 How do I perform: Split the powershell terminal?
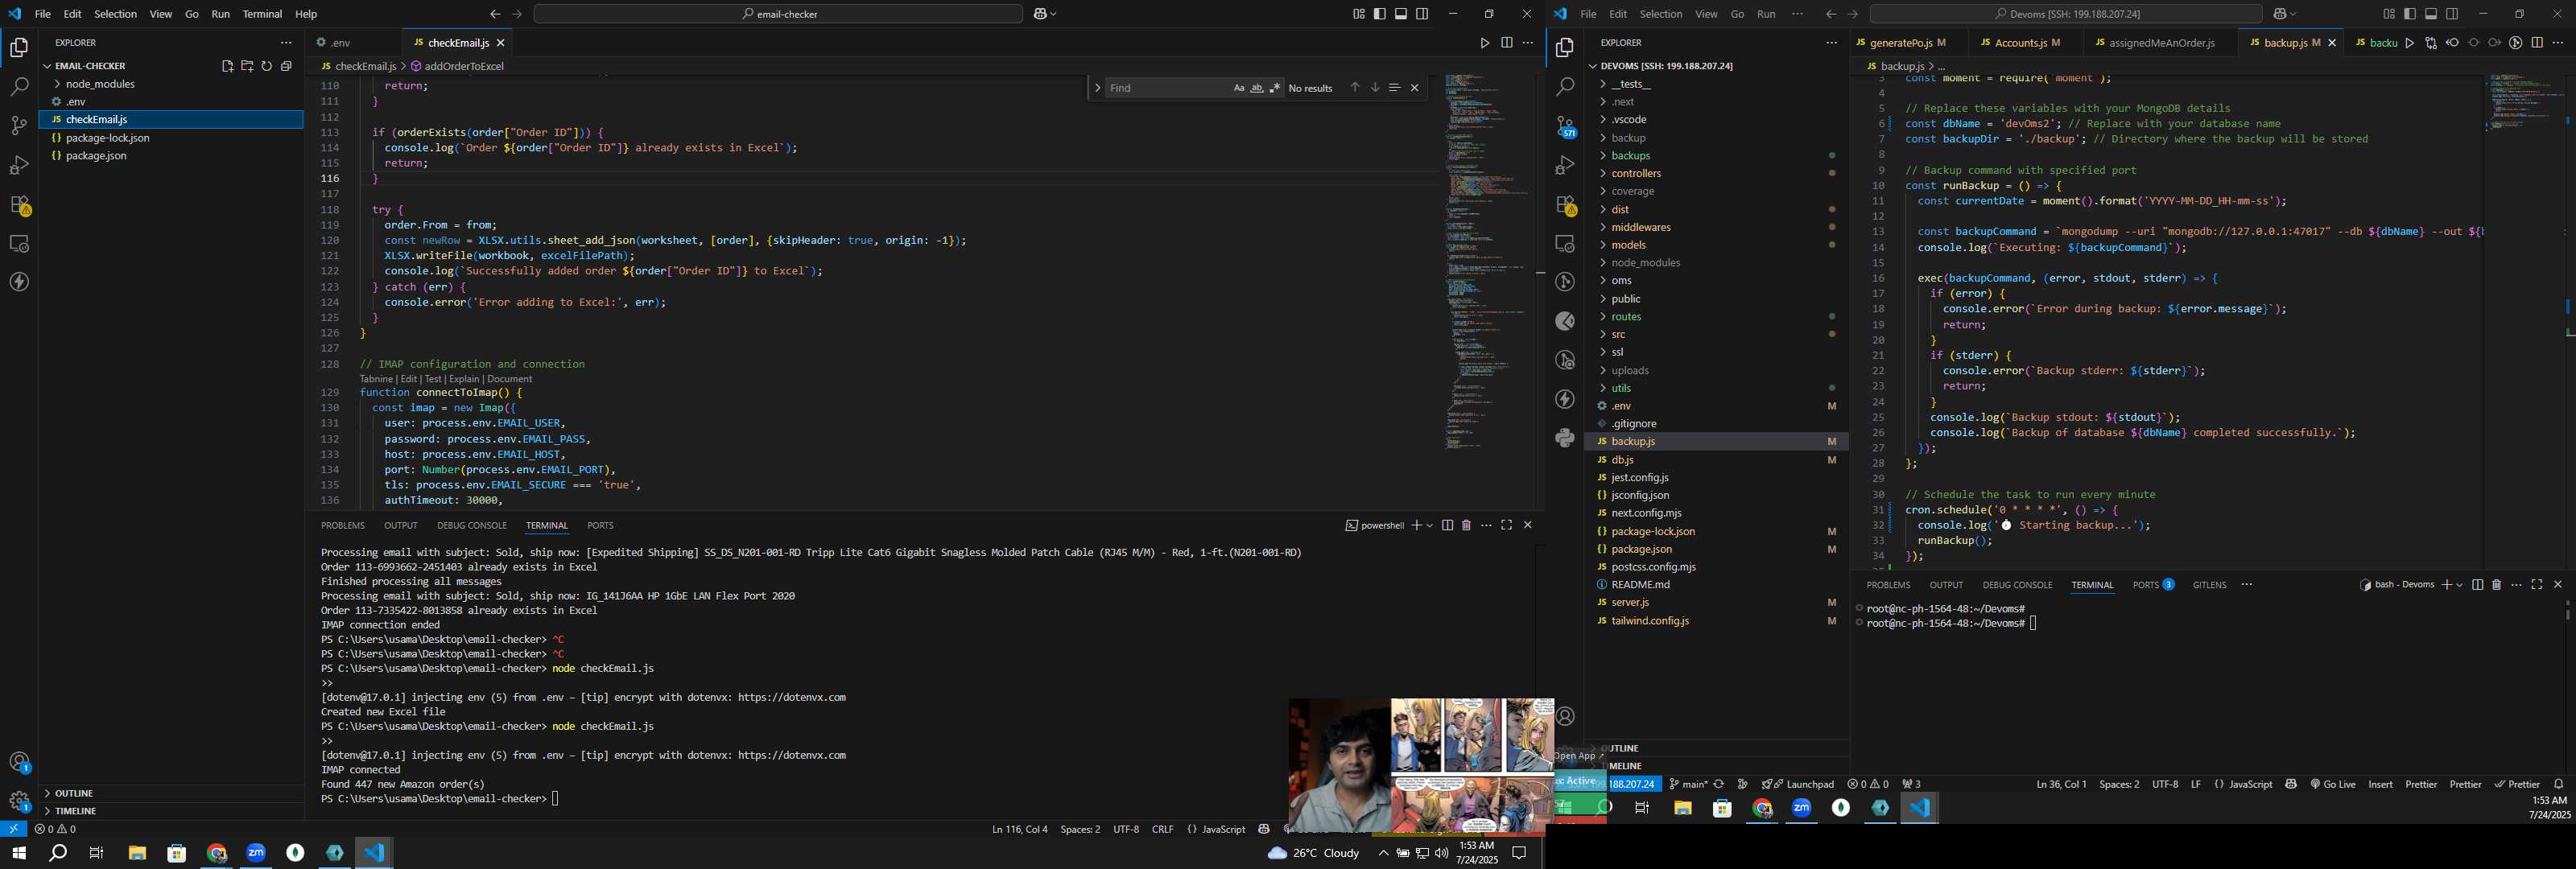click(1447, 525)
